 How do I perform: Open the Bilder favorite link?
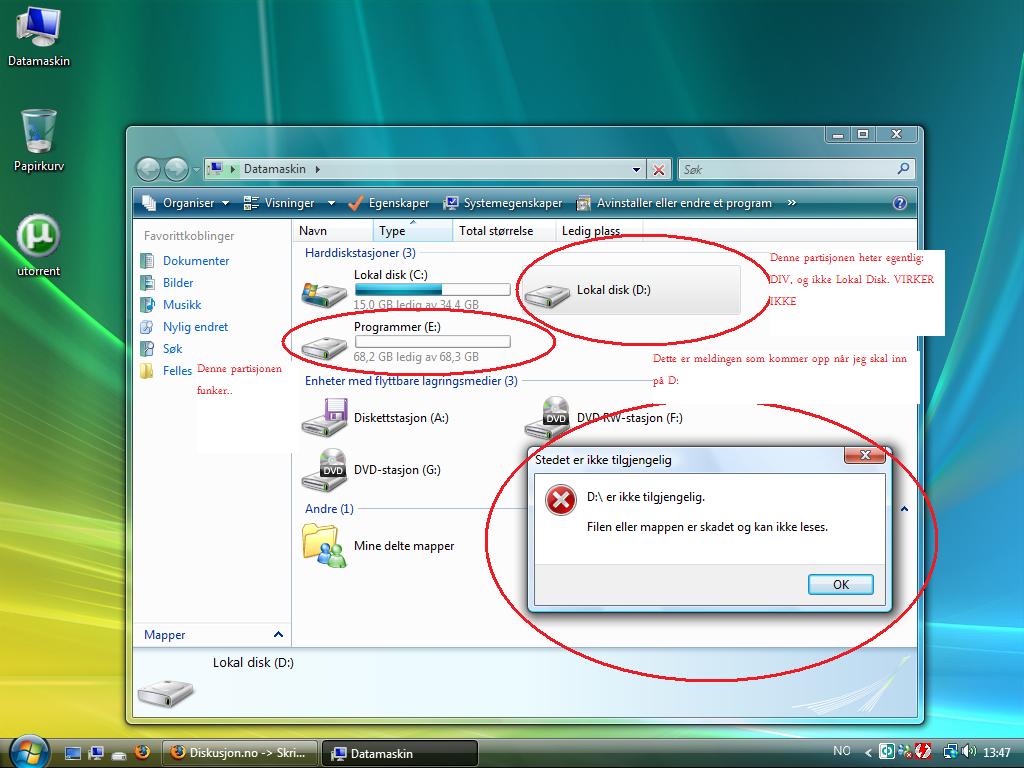[178, 283]
